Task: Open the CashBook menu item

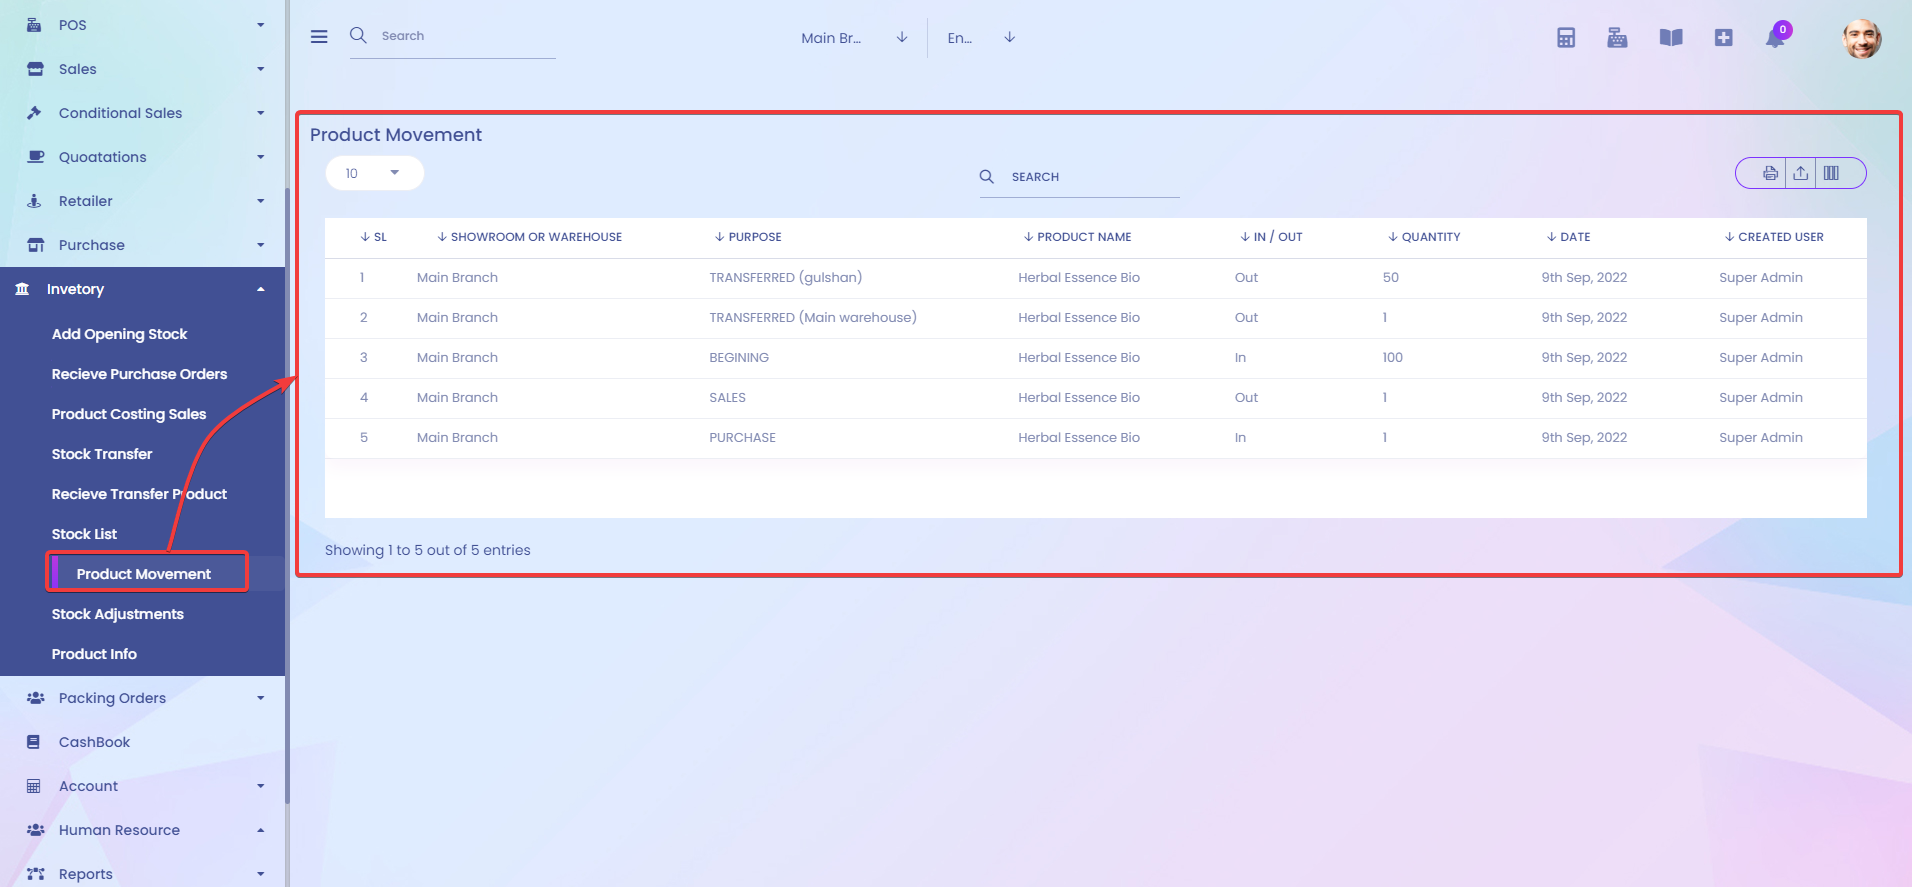Action: (x=94, y=742)
